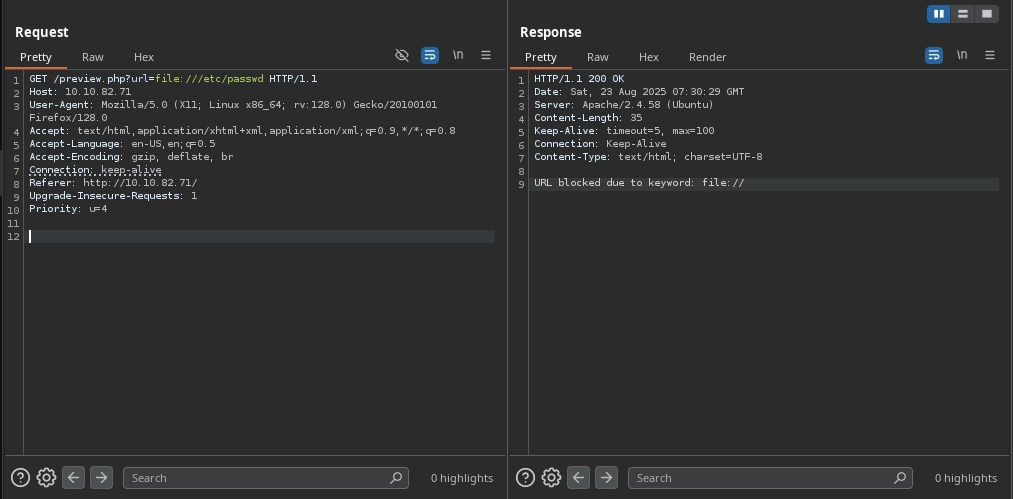Open the Render tab in Response
This screenshot has height=499, width=1013.
(707, 57)
